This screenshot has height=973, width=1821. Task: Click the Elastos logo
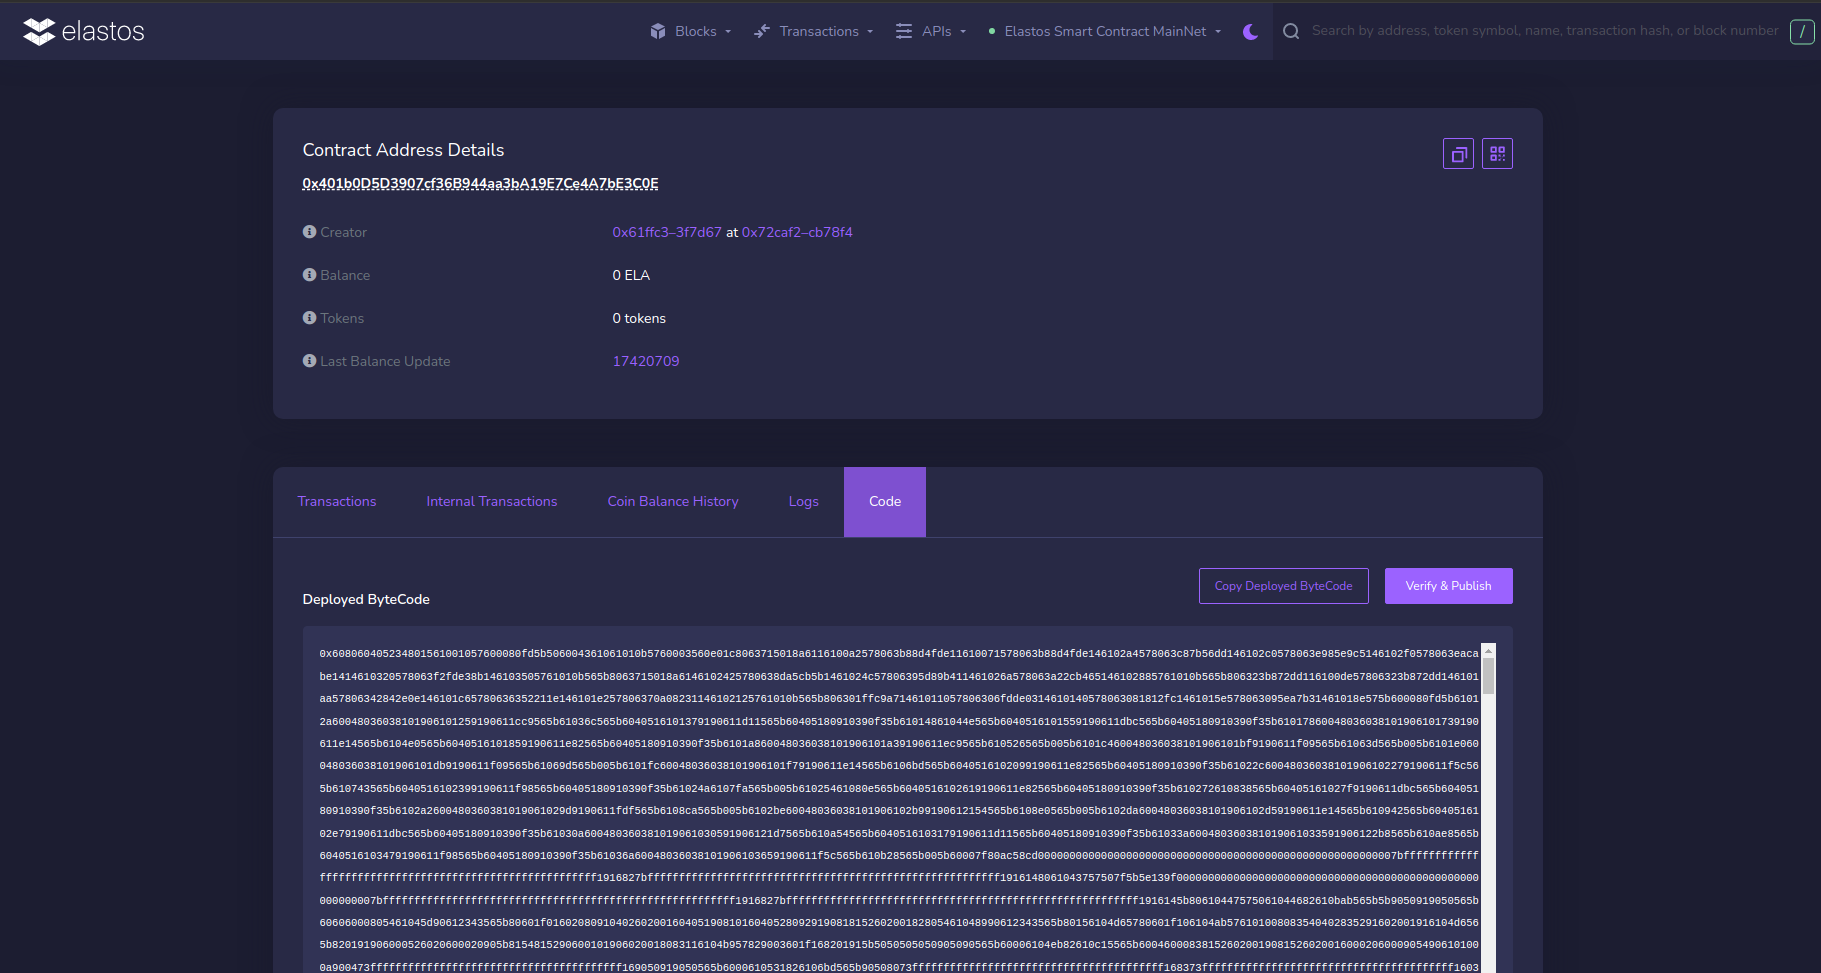[84, 31]
